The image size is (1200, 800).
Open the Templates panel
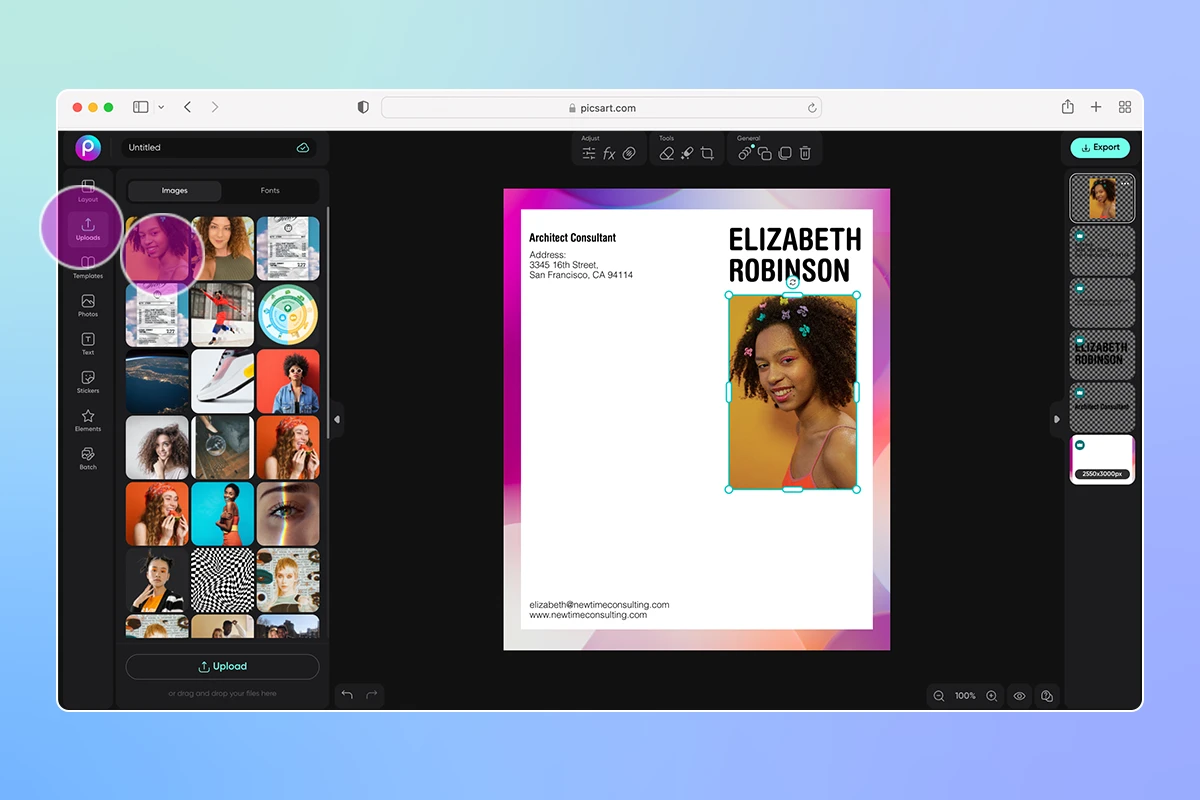pyautogui.click(x=87, y=263)
